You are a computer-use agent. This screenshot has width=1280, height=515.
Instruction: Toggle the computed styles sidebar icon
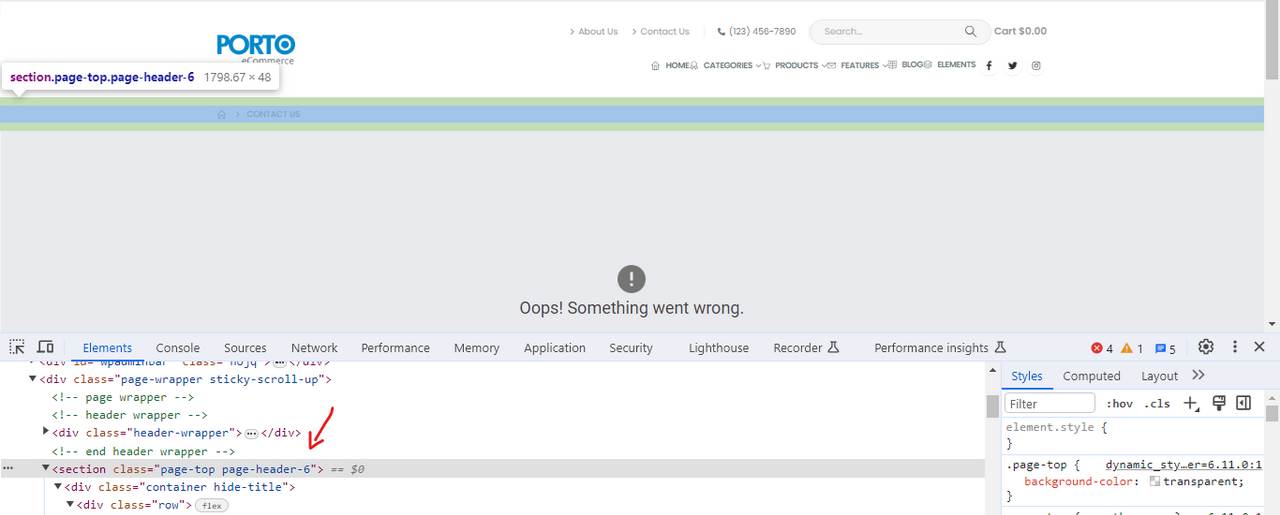1243,403
